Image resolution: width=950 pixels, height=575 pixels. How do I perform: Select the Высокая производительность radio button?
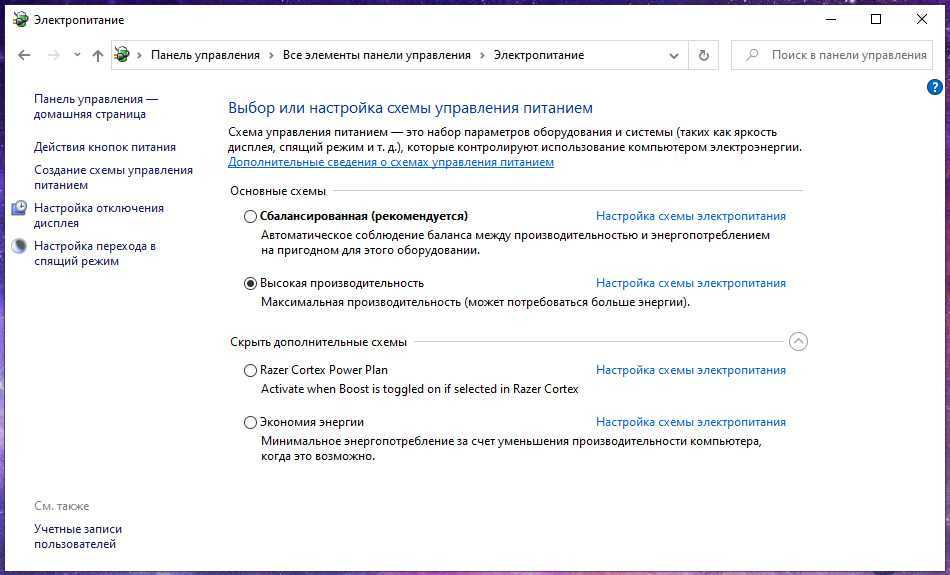point(250,283)
